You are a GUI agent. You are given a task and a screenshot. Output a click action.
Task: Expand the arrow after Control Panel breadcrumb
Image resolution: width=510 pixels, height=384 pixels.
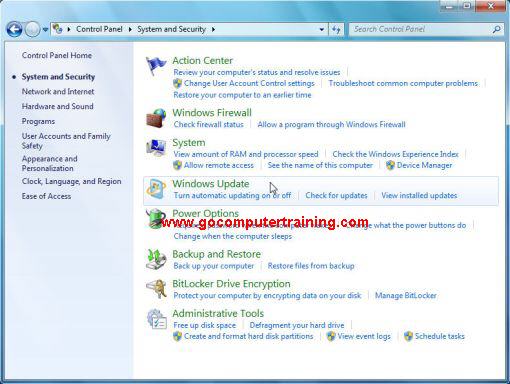pos(130,29)
